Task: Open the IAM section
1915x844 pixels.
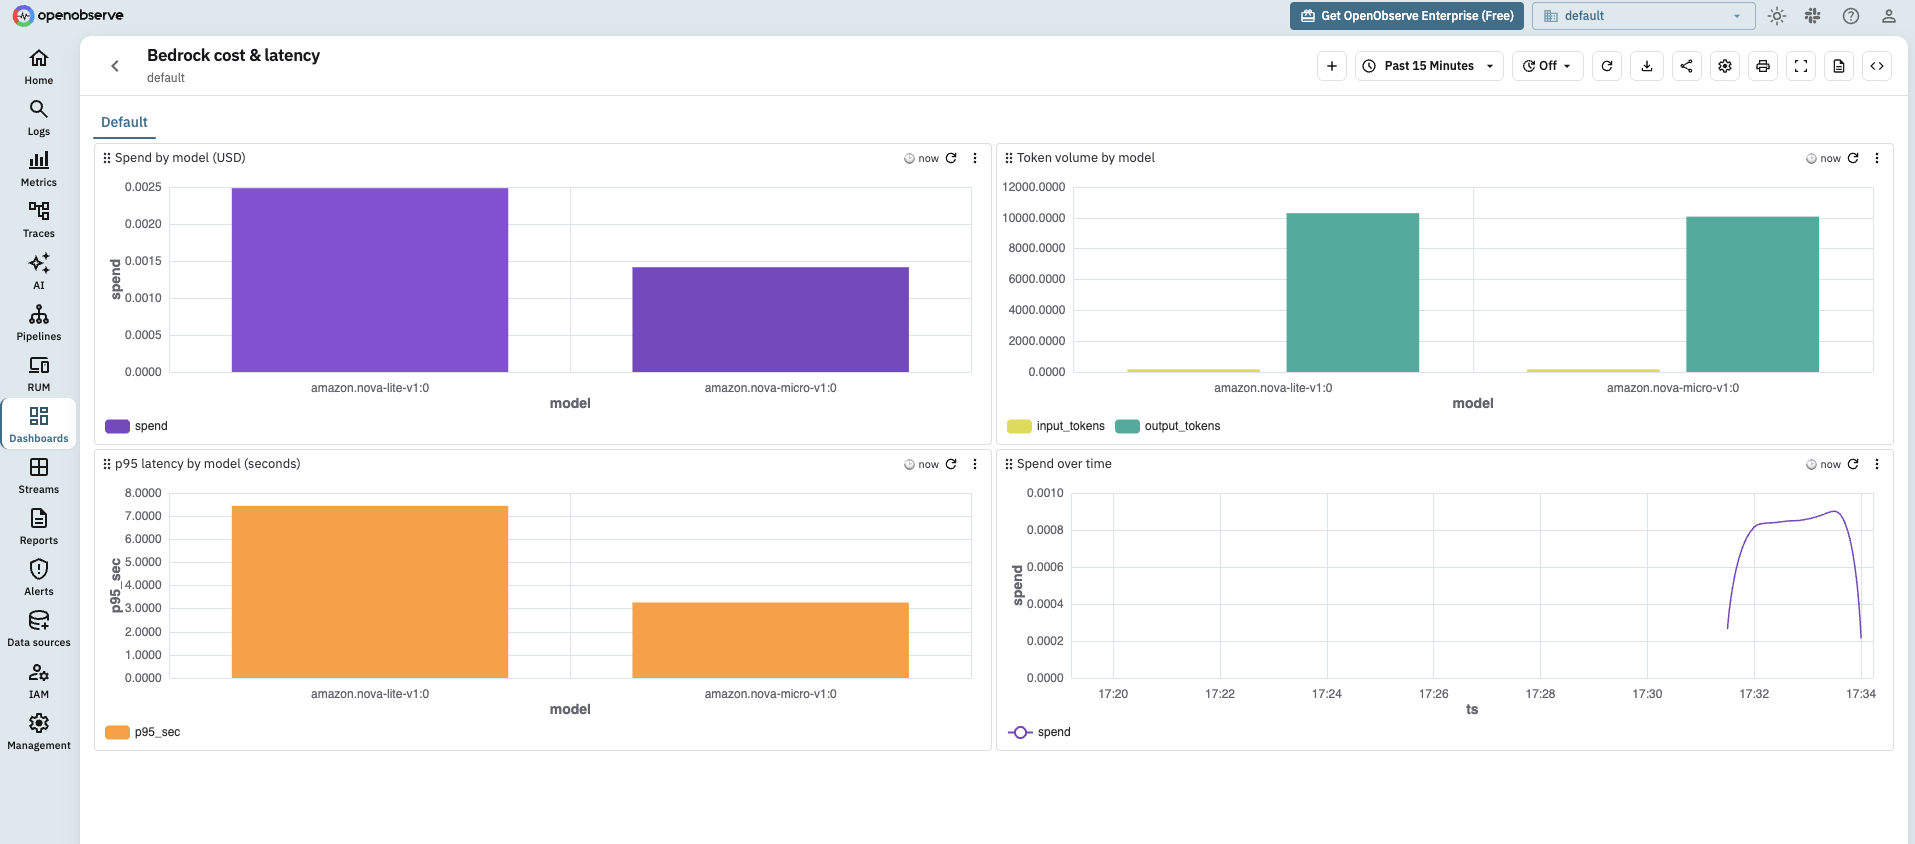Action: point(39,681)
